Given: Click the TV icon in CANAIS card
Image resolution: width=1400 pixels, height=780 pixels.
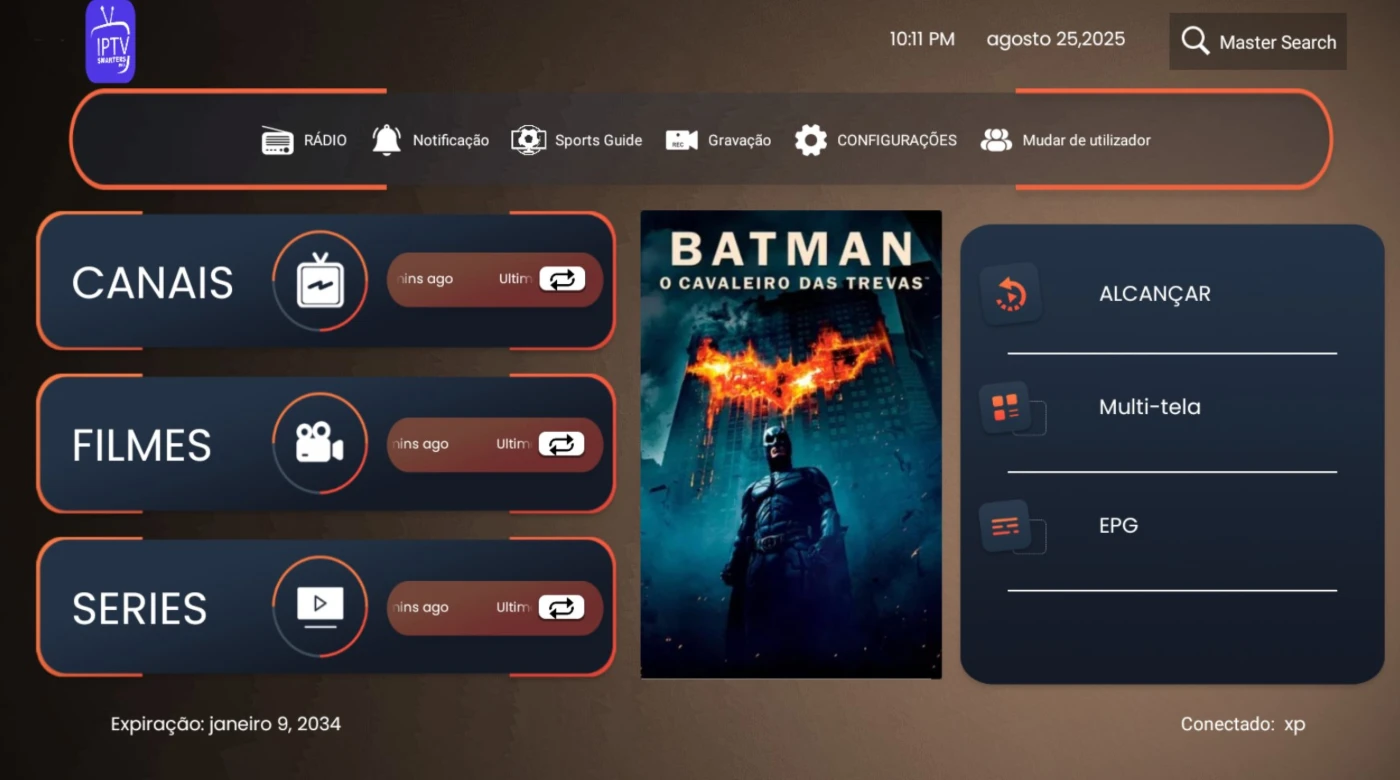Looking at the screenshot, I should pyautogui.click(x=320, y=281).
